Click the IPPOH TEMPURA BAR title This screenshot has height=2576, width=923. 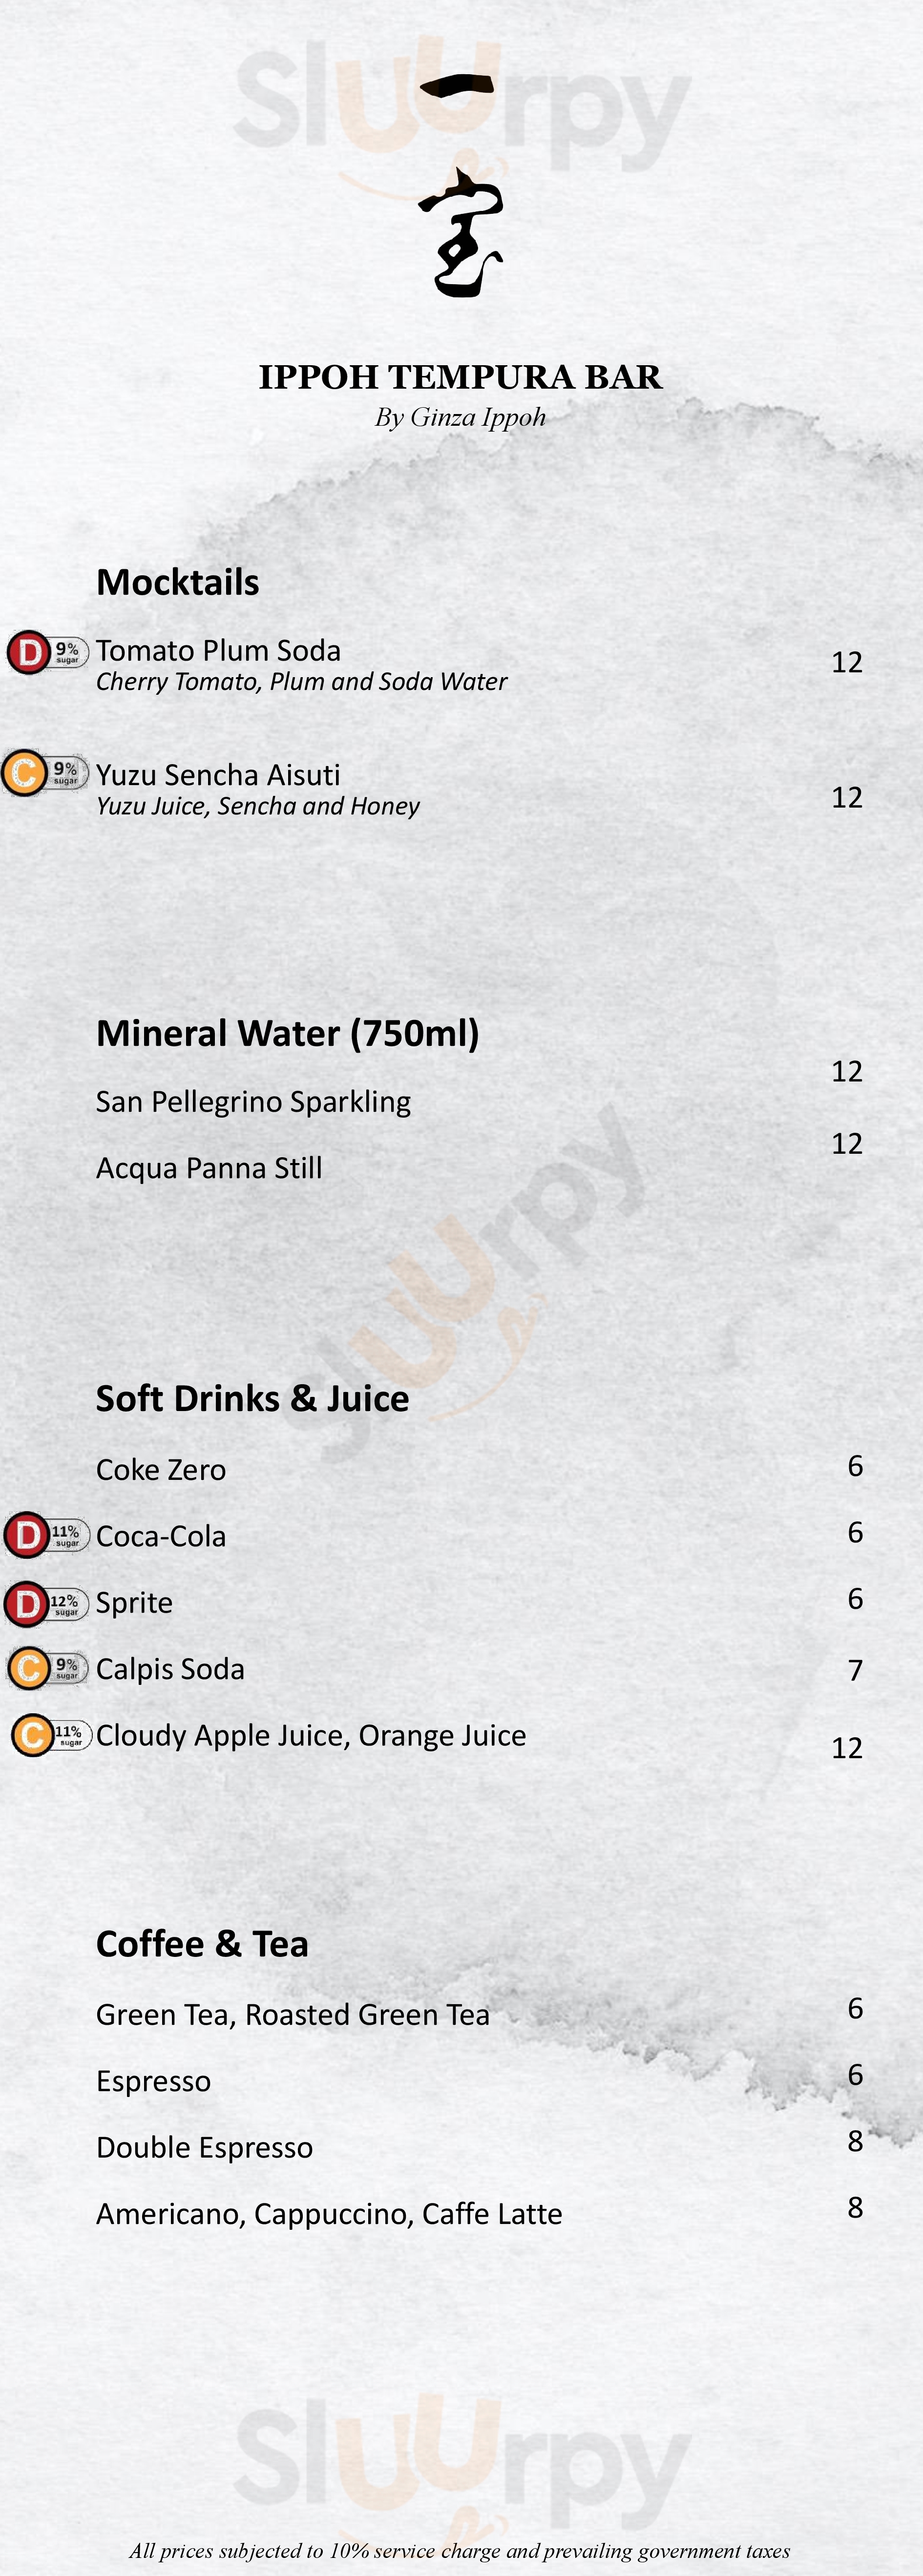pos(460,377)
